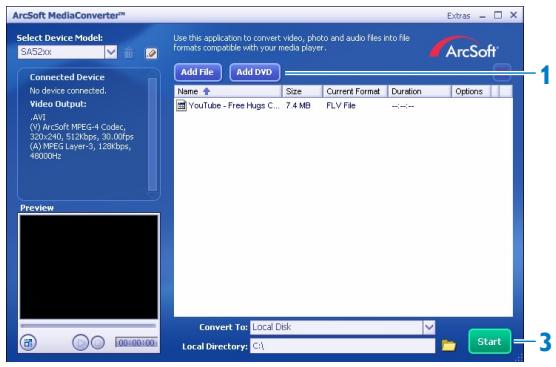Image resolution: width=556 pixels, height=367 pixels.
Task: Click the No device connected text
Action: (68, 91)
